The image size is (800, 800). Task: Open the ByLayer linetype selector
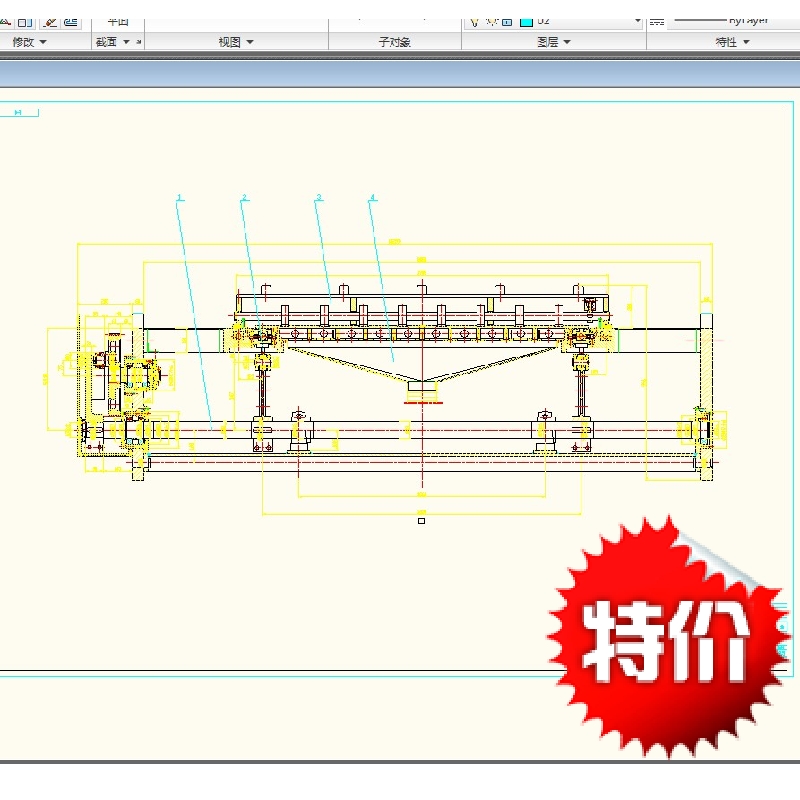(734, 21)
